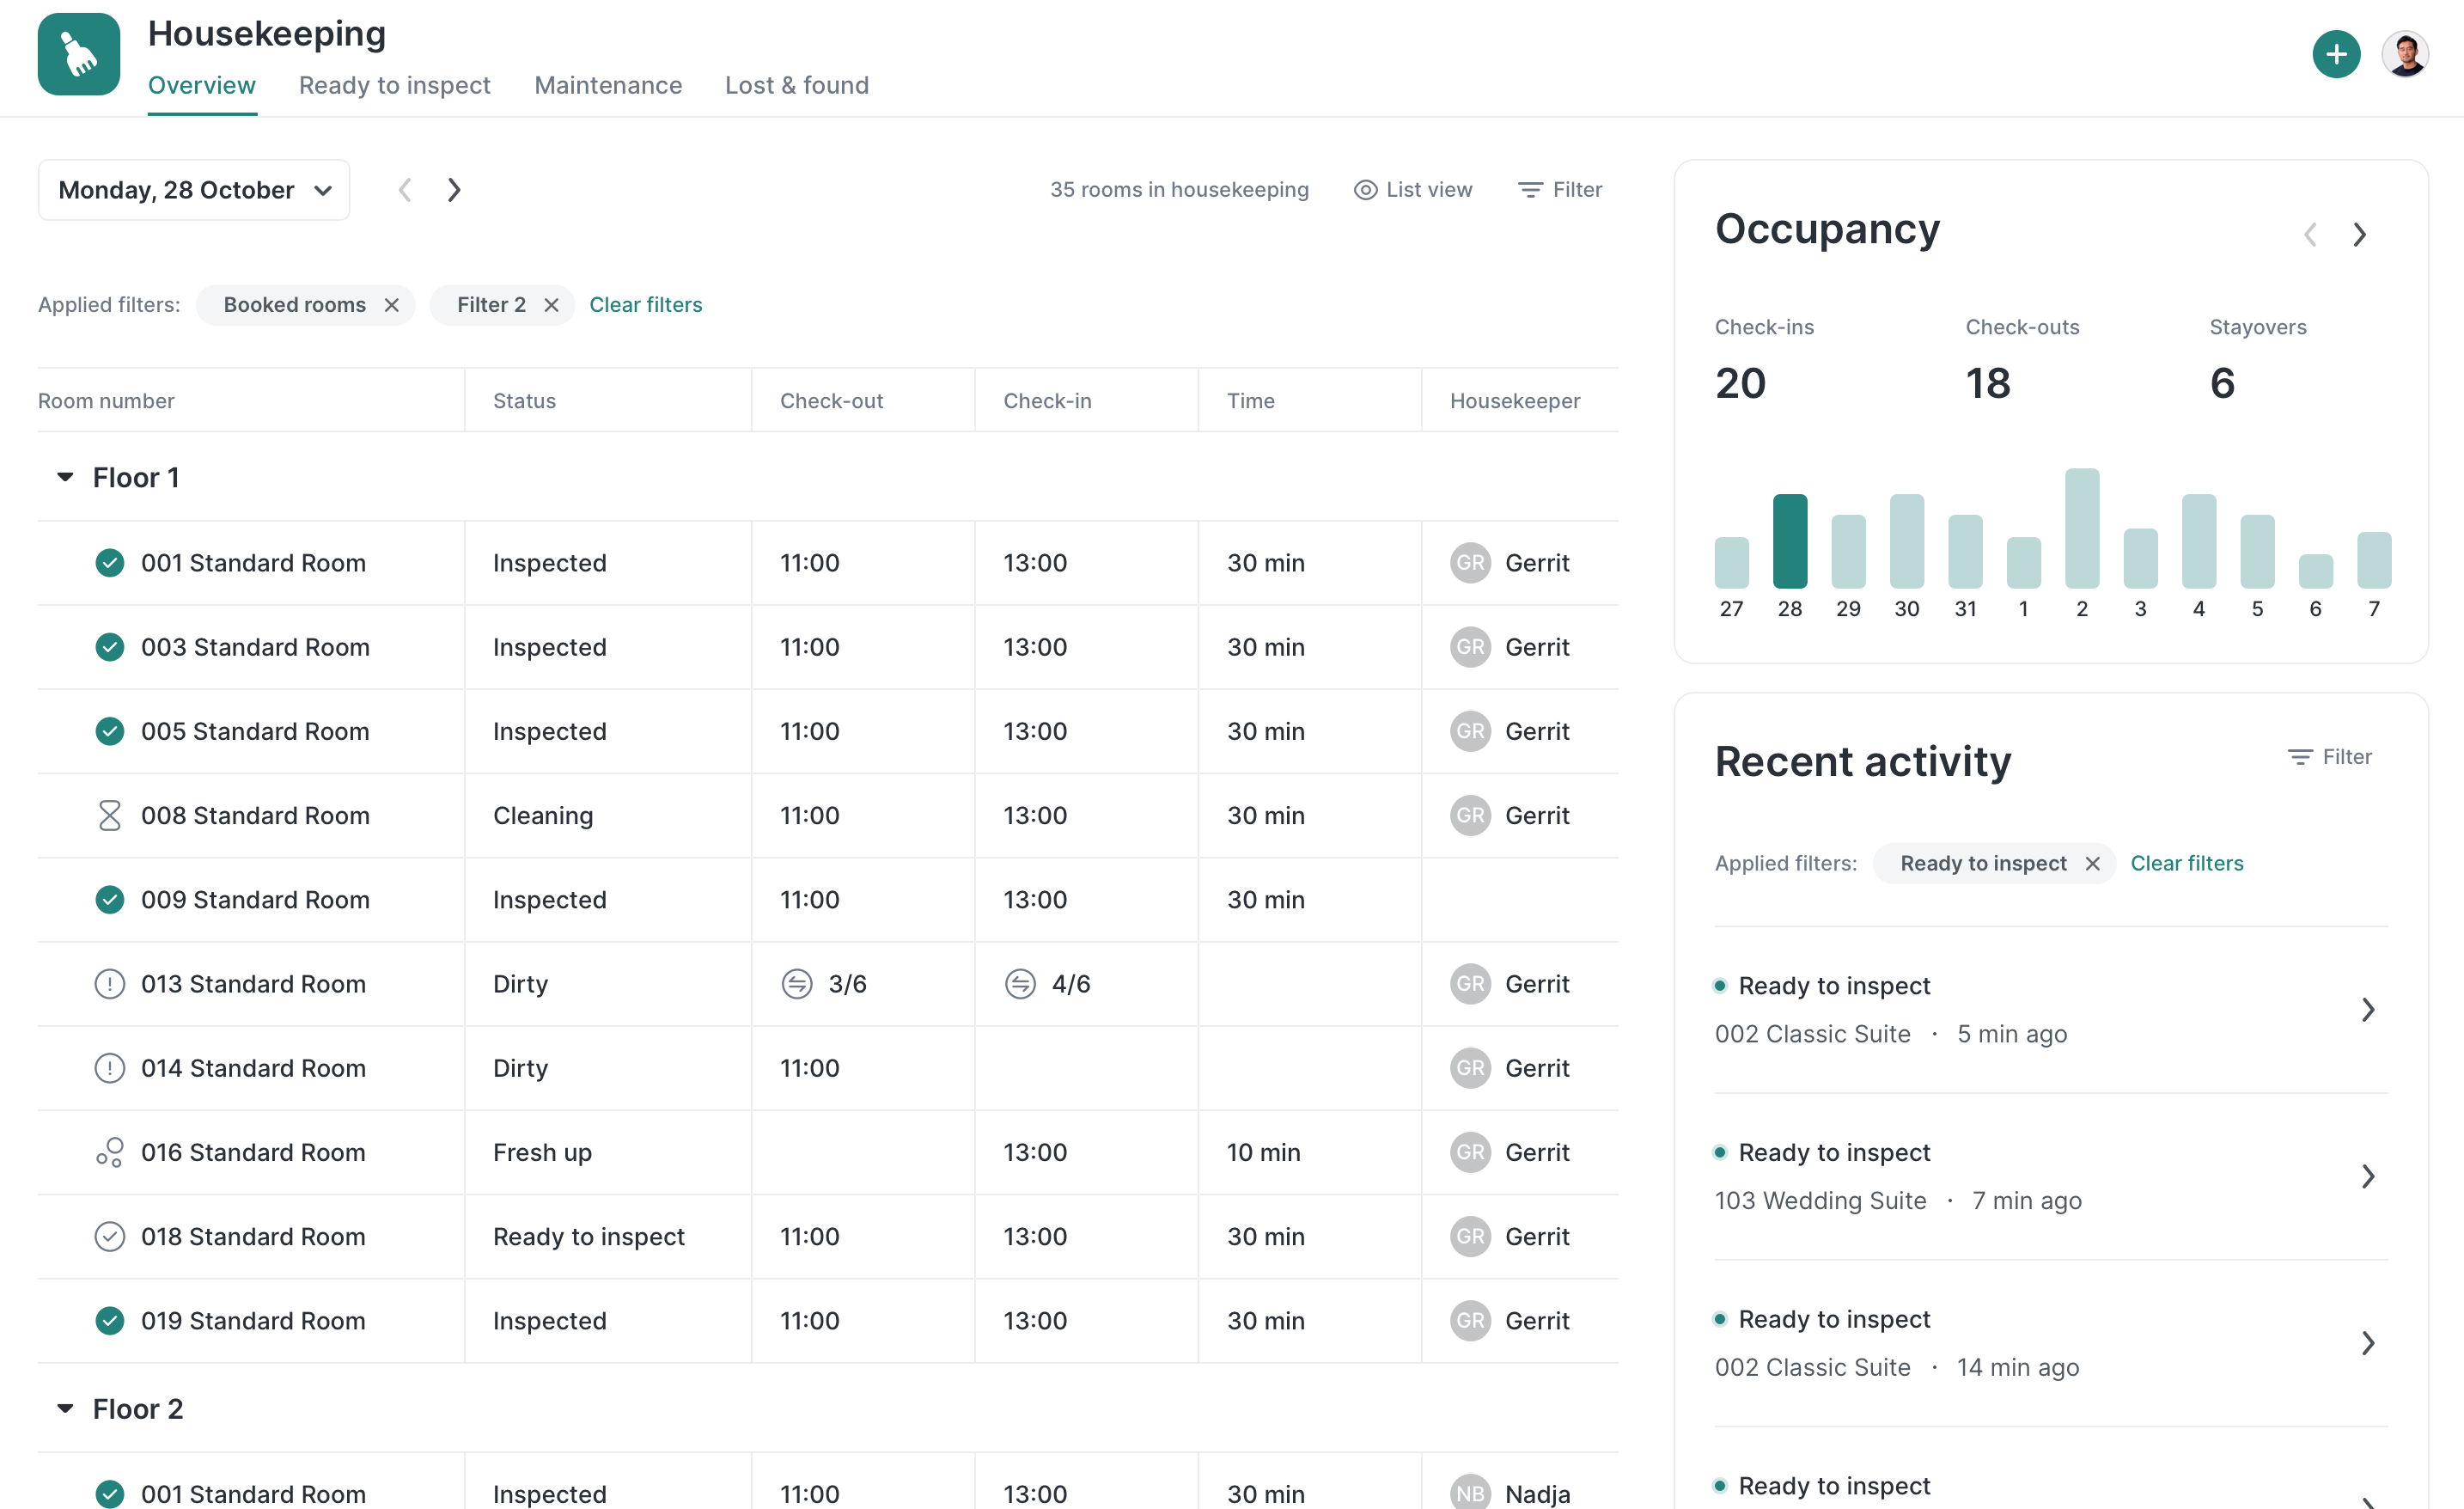Viewport: 2464px width, 1509px height.
Task: Click the Check-ins count of 20
Action: tap(1741, 383)
